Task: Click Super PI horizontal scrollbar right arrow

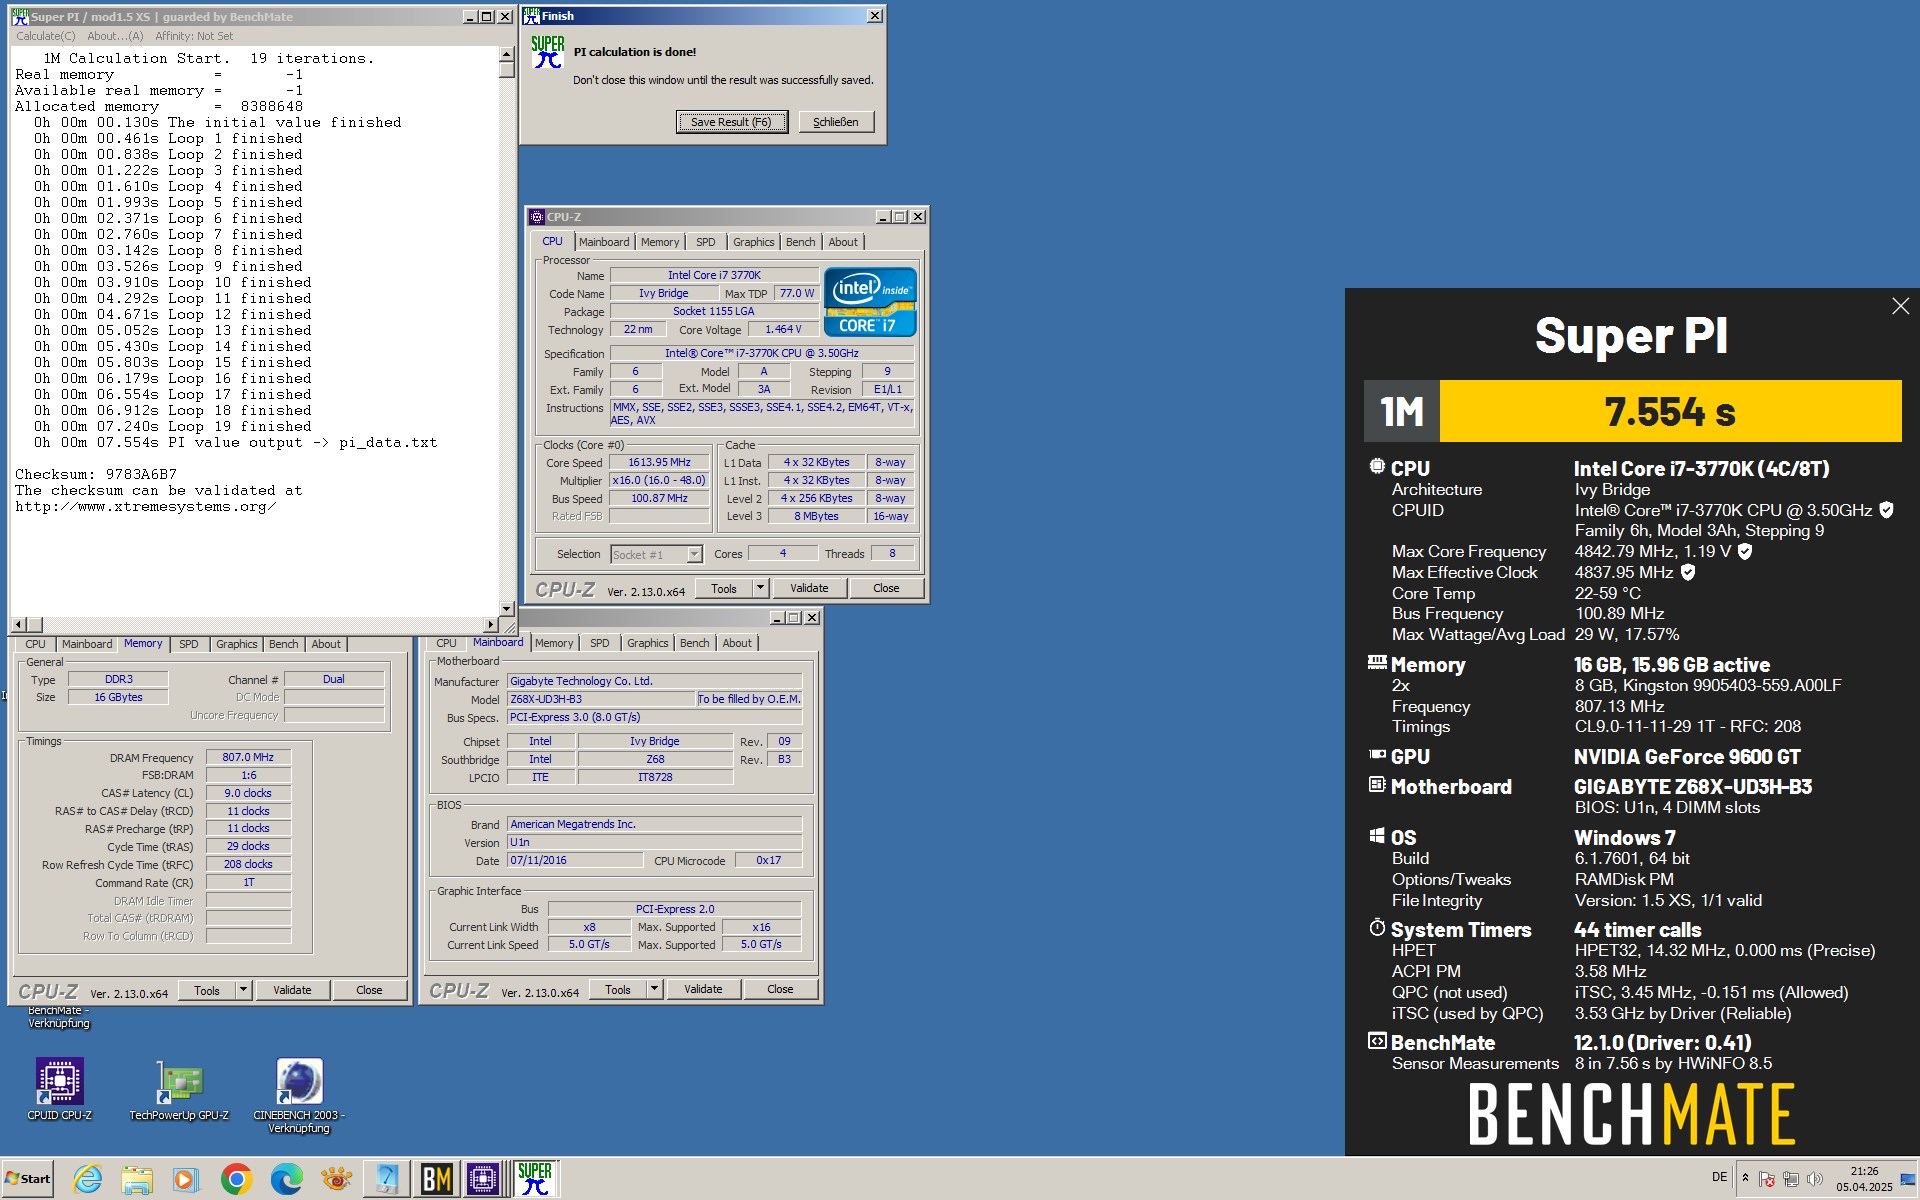Action: [x=491, y=624]
